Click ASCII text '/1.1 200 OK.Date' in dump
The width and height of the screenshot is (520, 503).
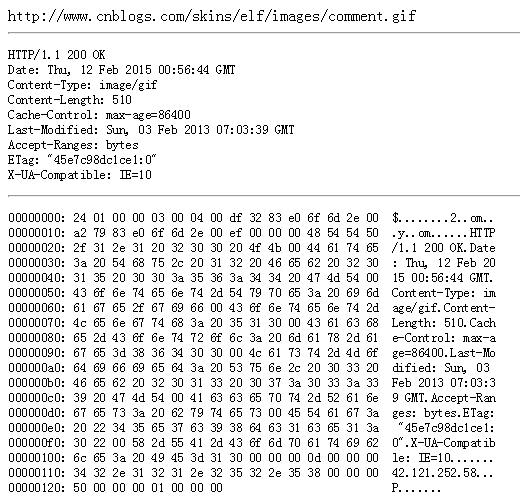pos(444,248)
